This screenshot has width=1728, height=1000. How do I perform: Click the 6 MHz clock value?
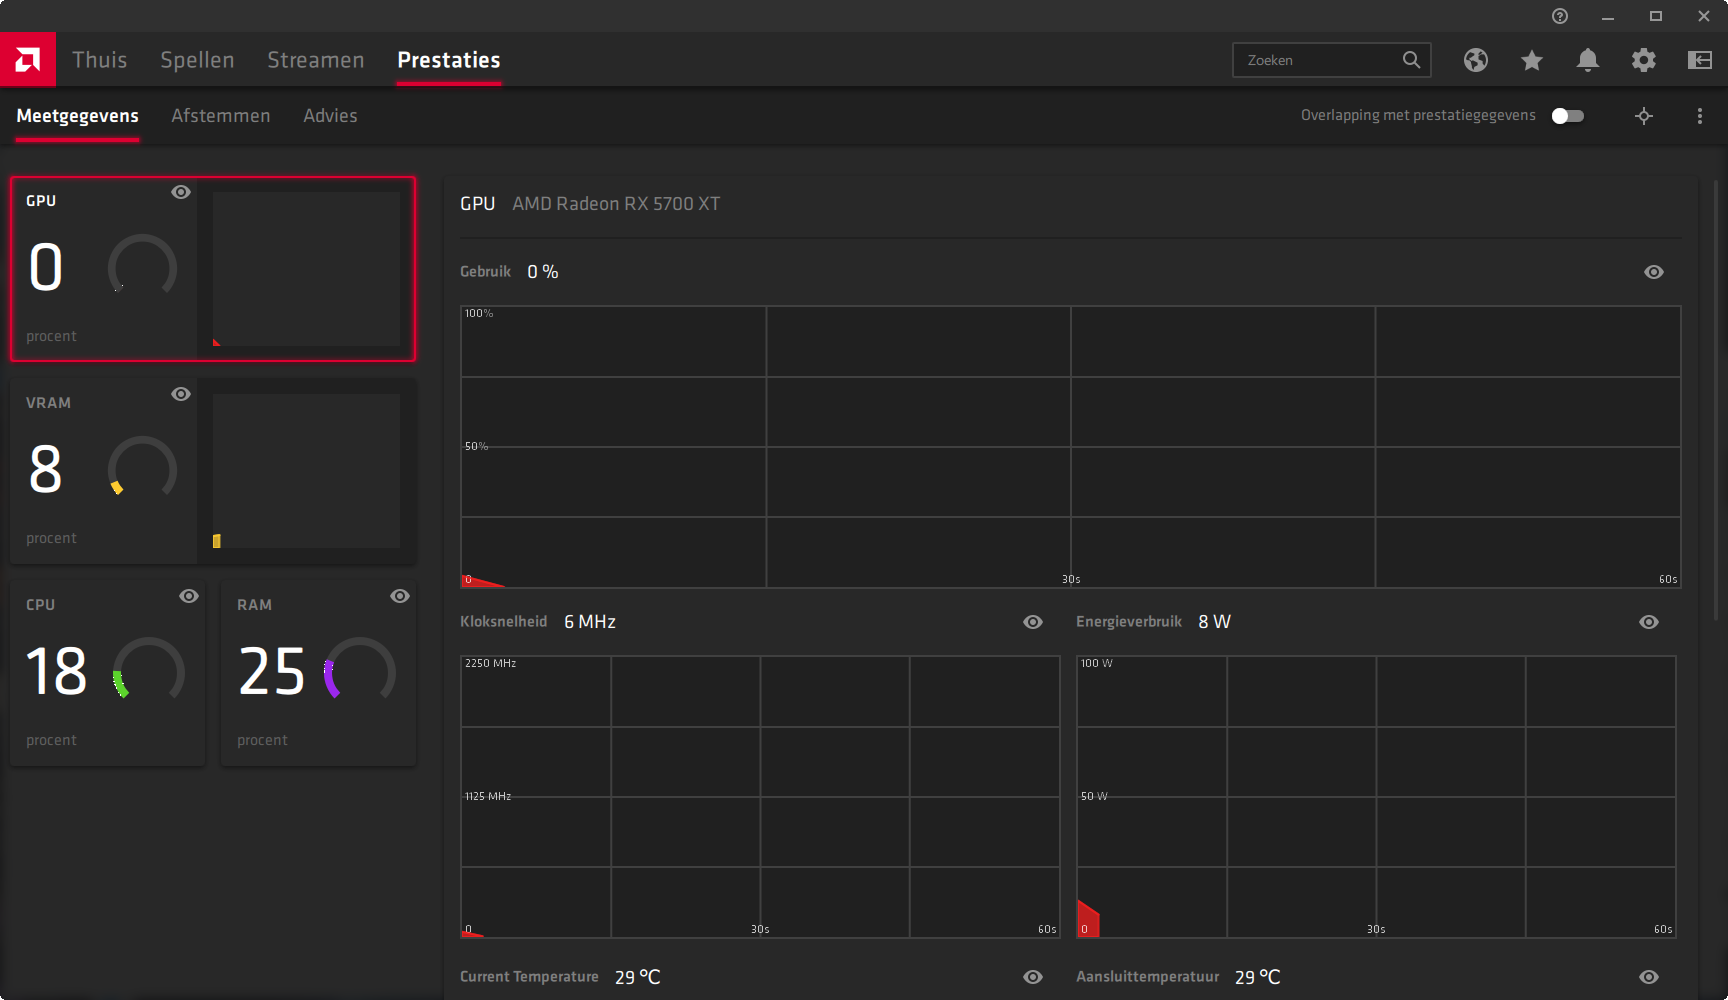(x=590, y=622)
